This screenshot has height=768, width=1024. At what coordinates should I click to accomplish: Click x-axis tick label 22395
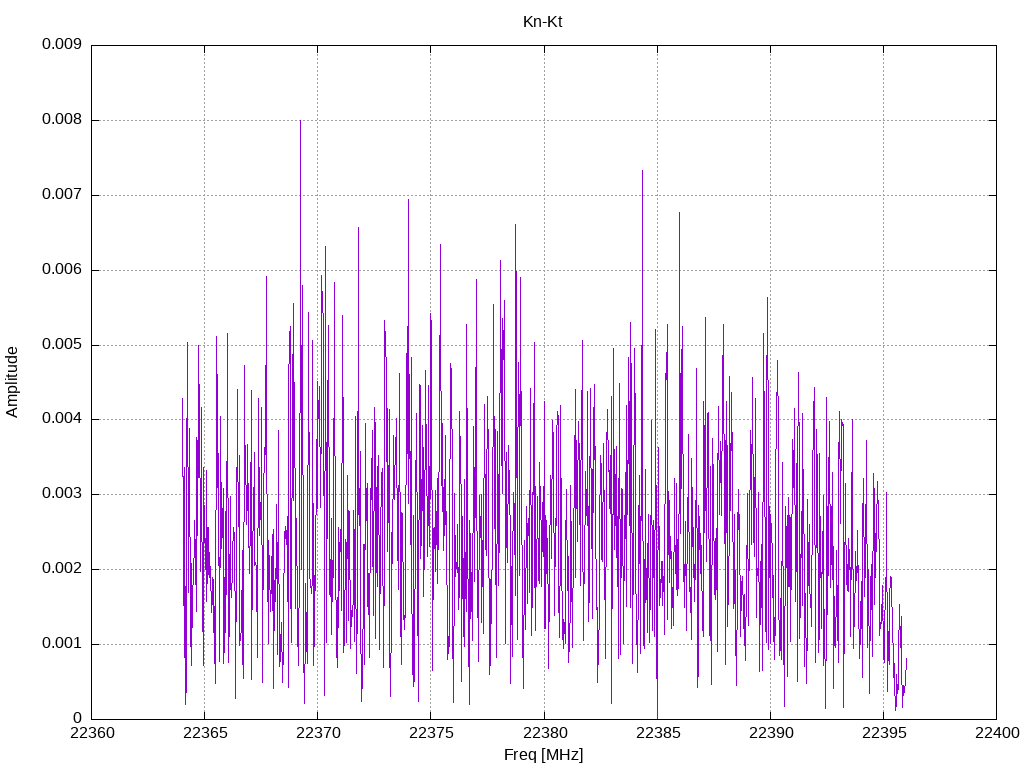(x=884, y=733)
